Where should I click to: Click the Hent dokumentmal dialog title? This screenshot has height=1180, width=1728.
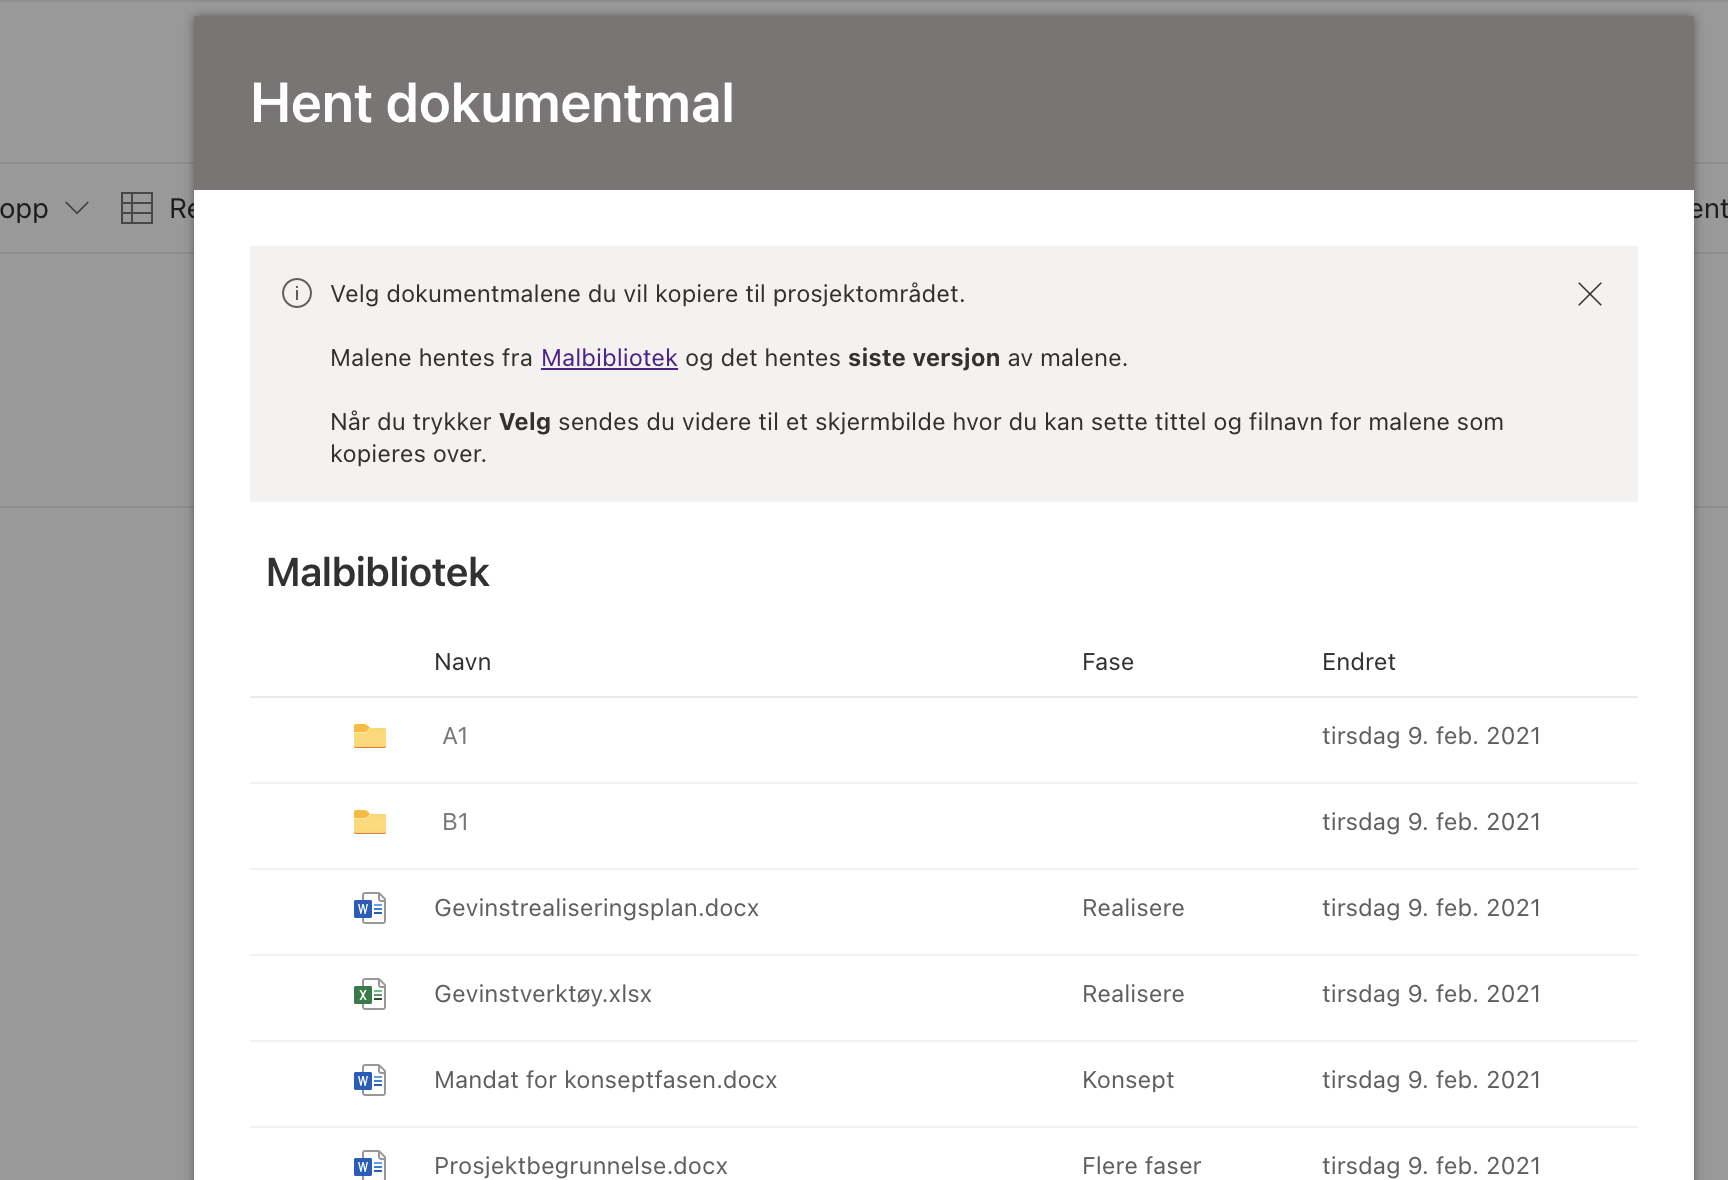pyautogui.click(x=492, y=103)
